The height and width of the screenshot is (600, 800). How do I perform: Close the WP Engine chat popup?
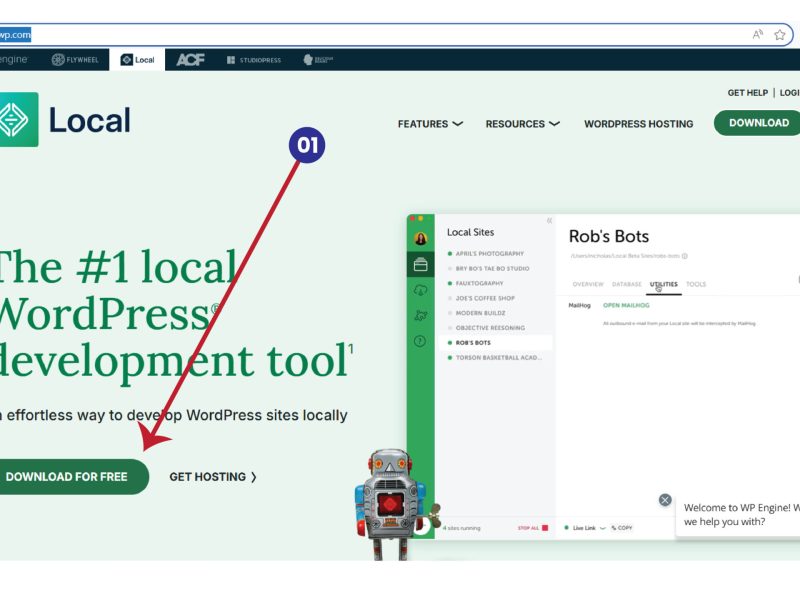(x=665, y=500)
